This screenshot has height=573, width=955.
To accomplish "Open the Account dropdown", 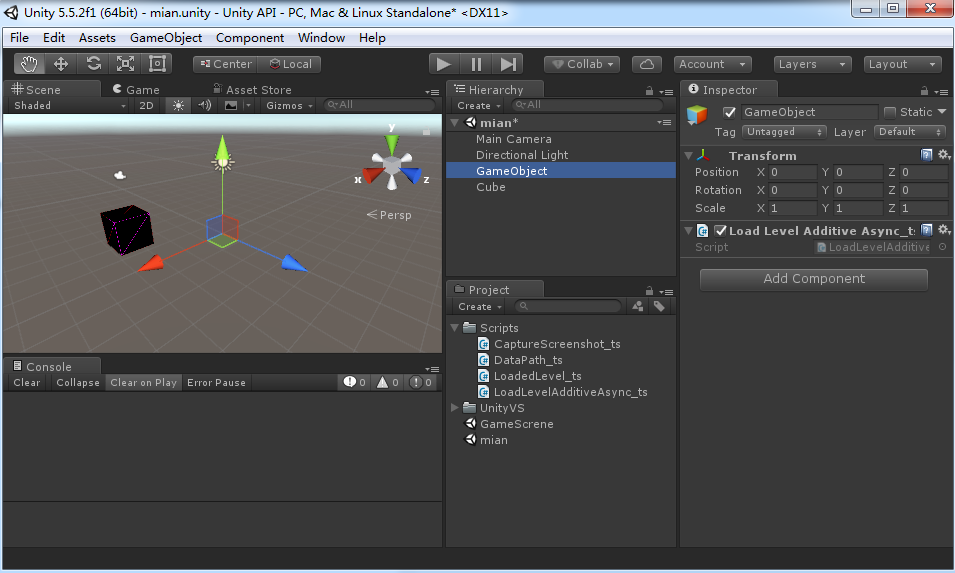I will [712, 64].
